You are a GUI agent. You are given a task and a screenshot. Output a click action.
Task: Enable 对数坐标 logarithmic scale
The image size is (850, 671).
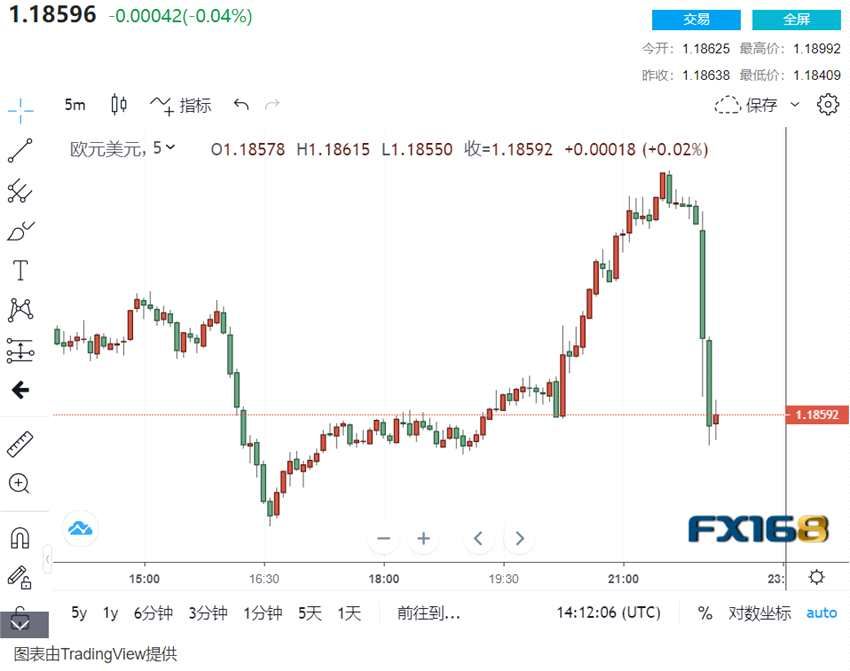pos(759,613)
